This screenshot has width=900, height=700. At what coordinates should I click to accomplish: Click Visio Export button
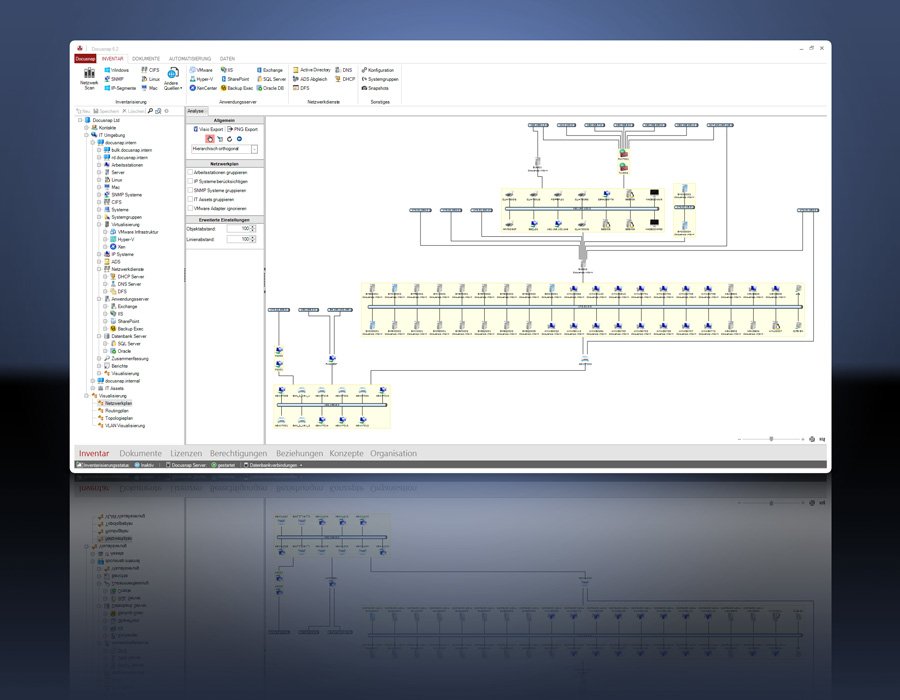[208, 129]
